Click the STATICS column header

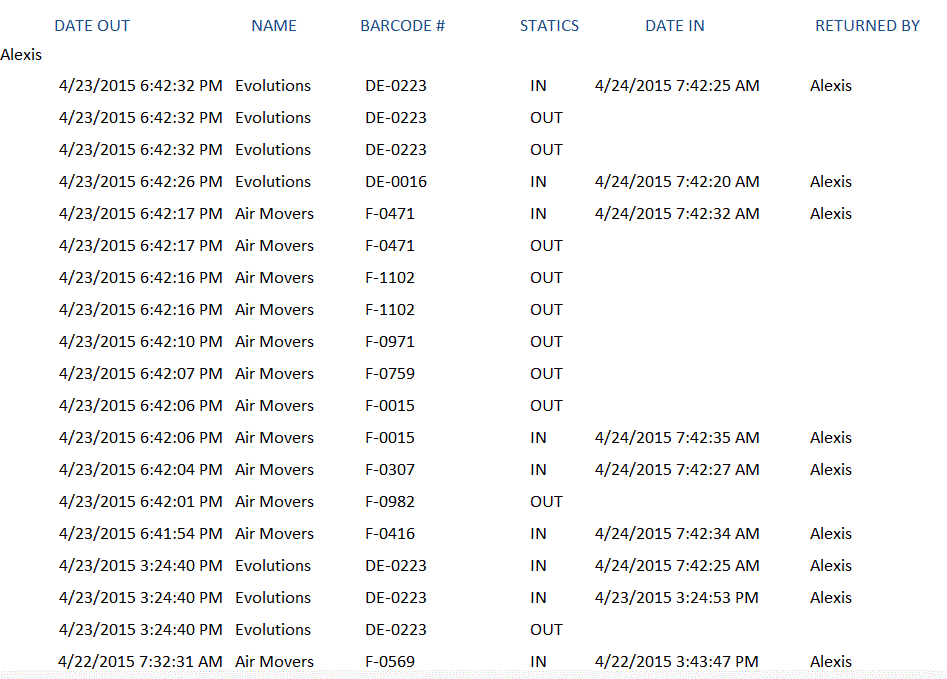pos(549,26)
